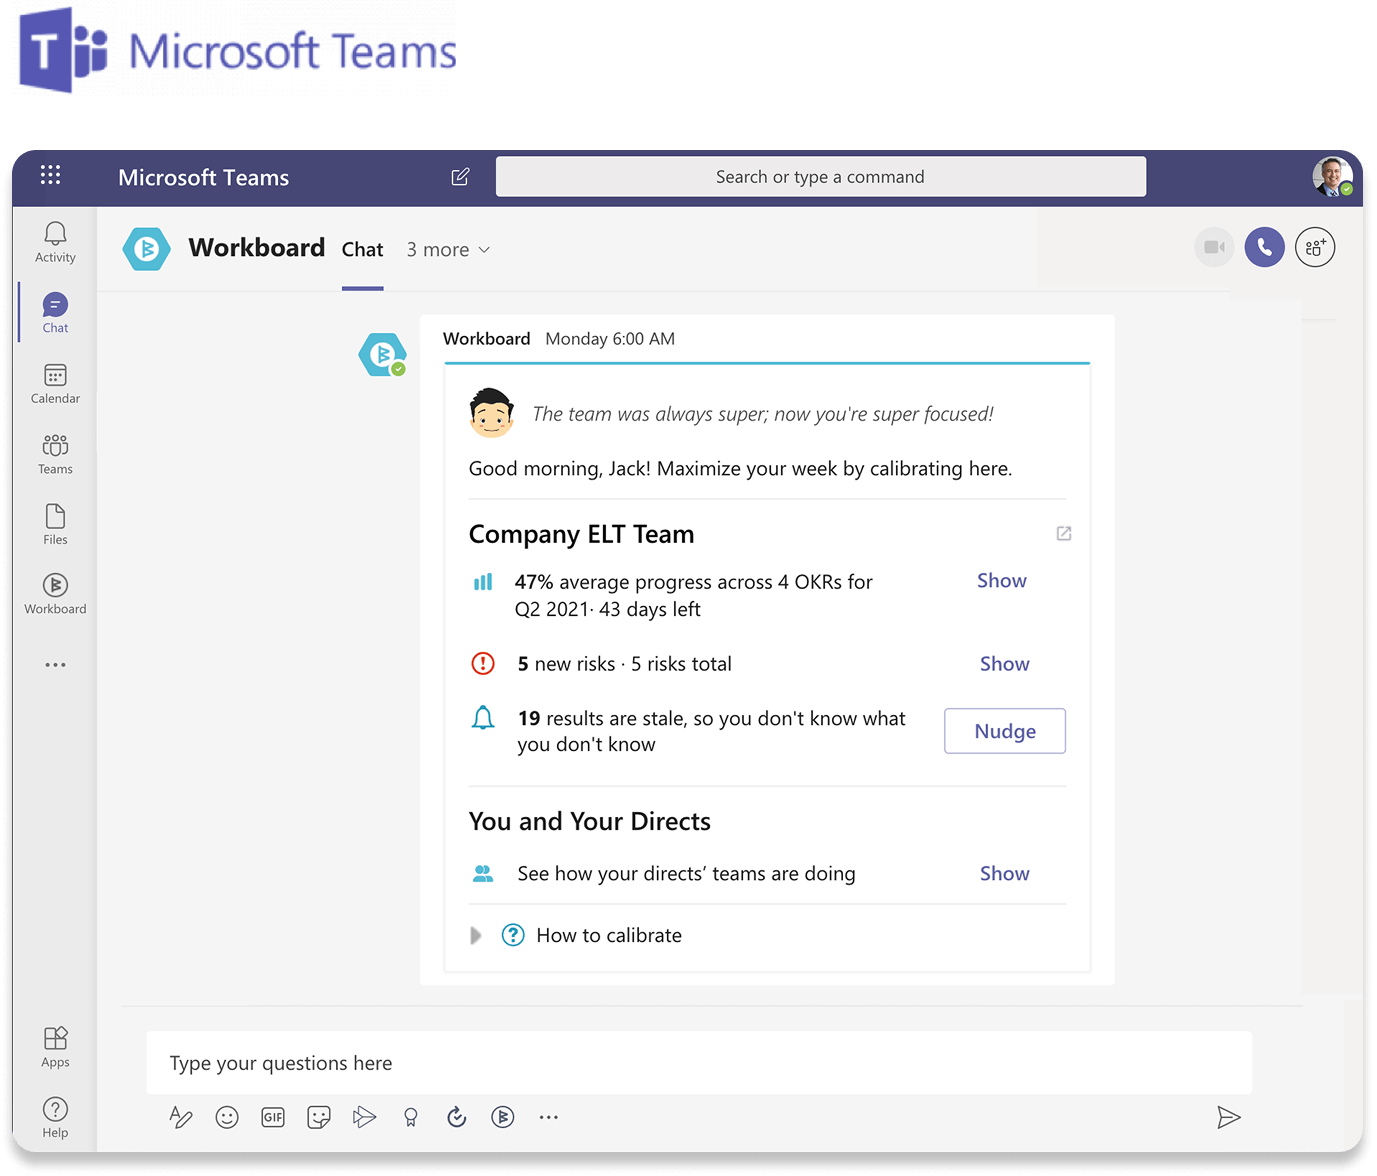1377x1176 pixels.
Task: Click the Workboard bot avatar on message
Action: [x=383, y=355]
